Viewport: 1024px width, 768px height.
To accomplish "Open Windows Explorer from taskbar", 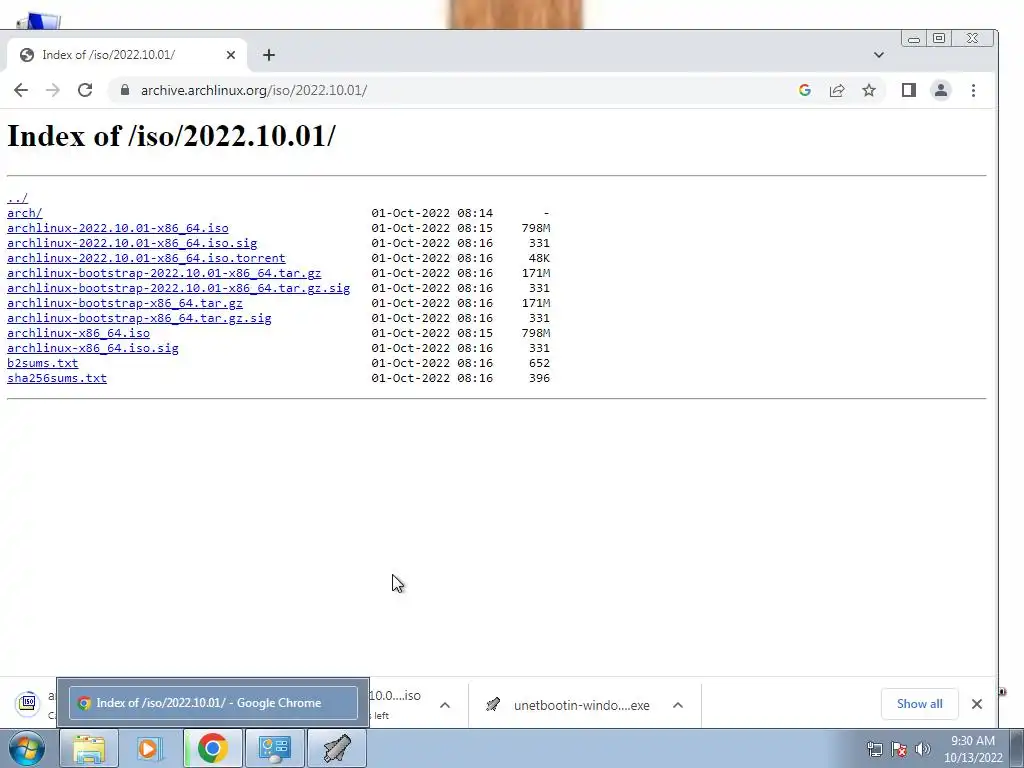I will (x=89, y=748).
